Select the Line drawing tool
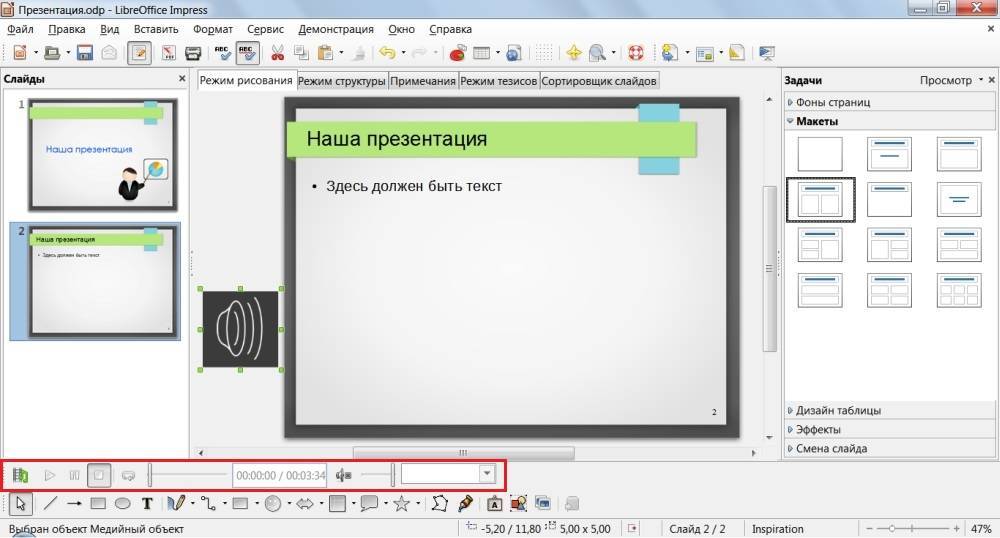Screen dimensions: 1000x538 coord(50,504)
